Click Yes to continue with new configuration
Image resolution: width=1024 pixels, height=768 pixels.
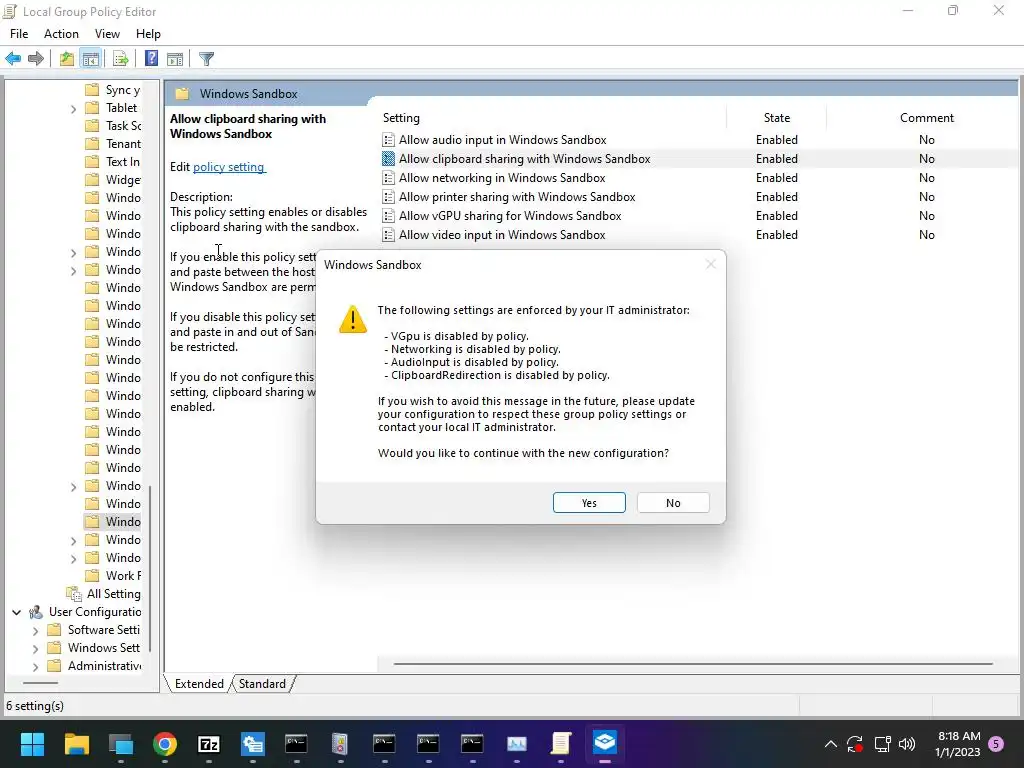click(x=589, y=503)
